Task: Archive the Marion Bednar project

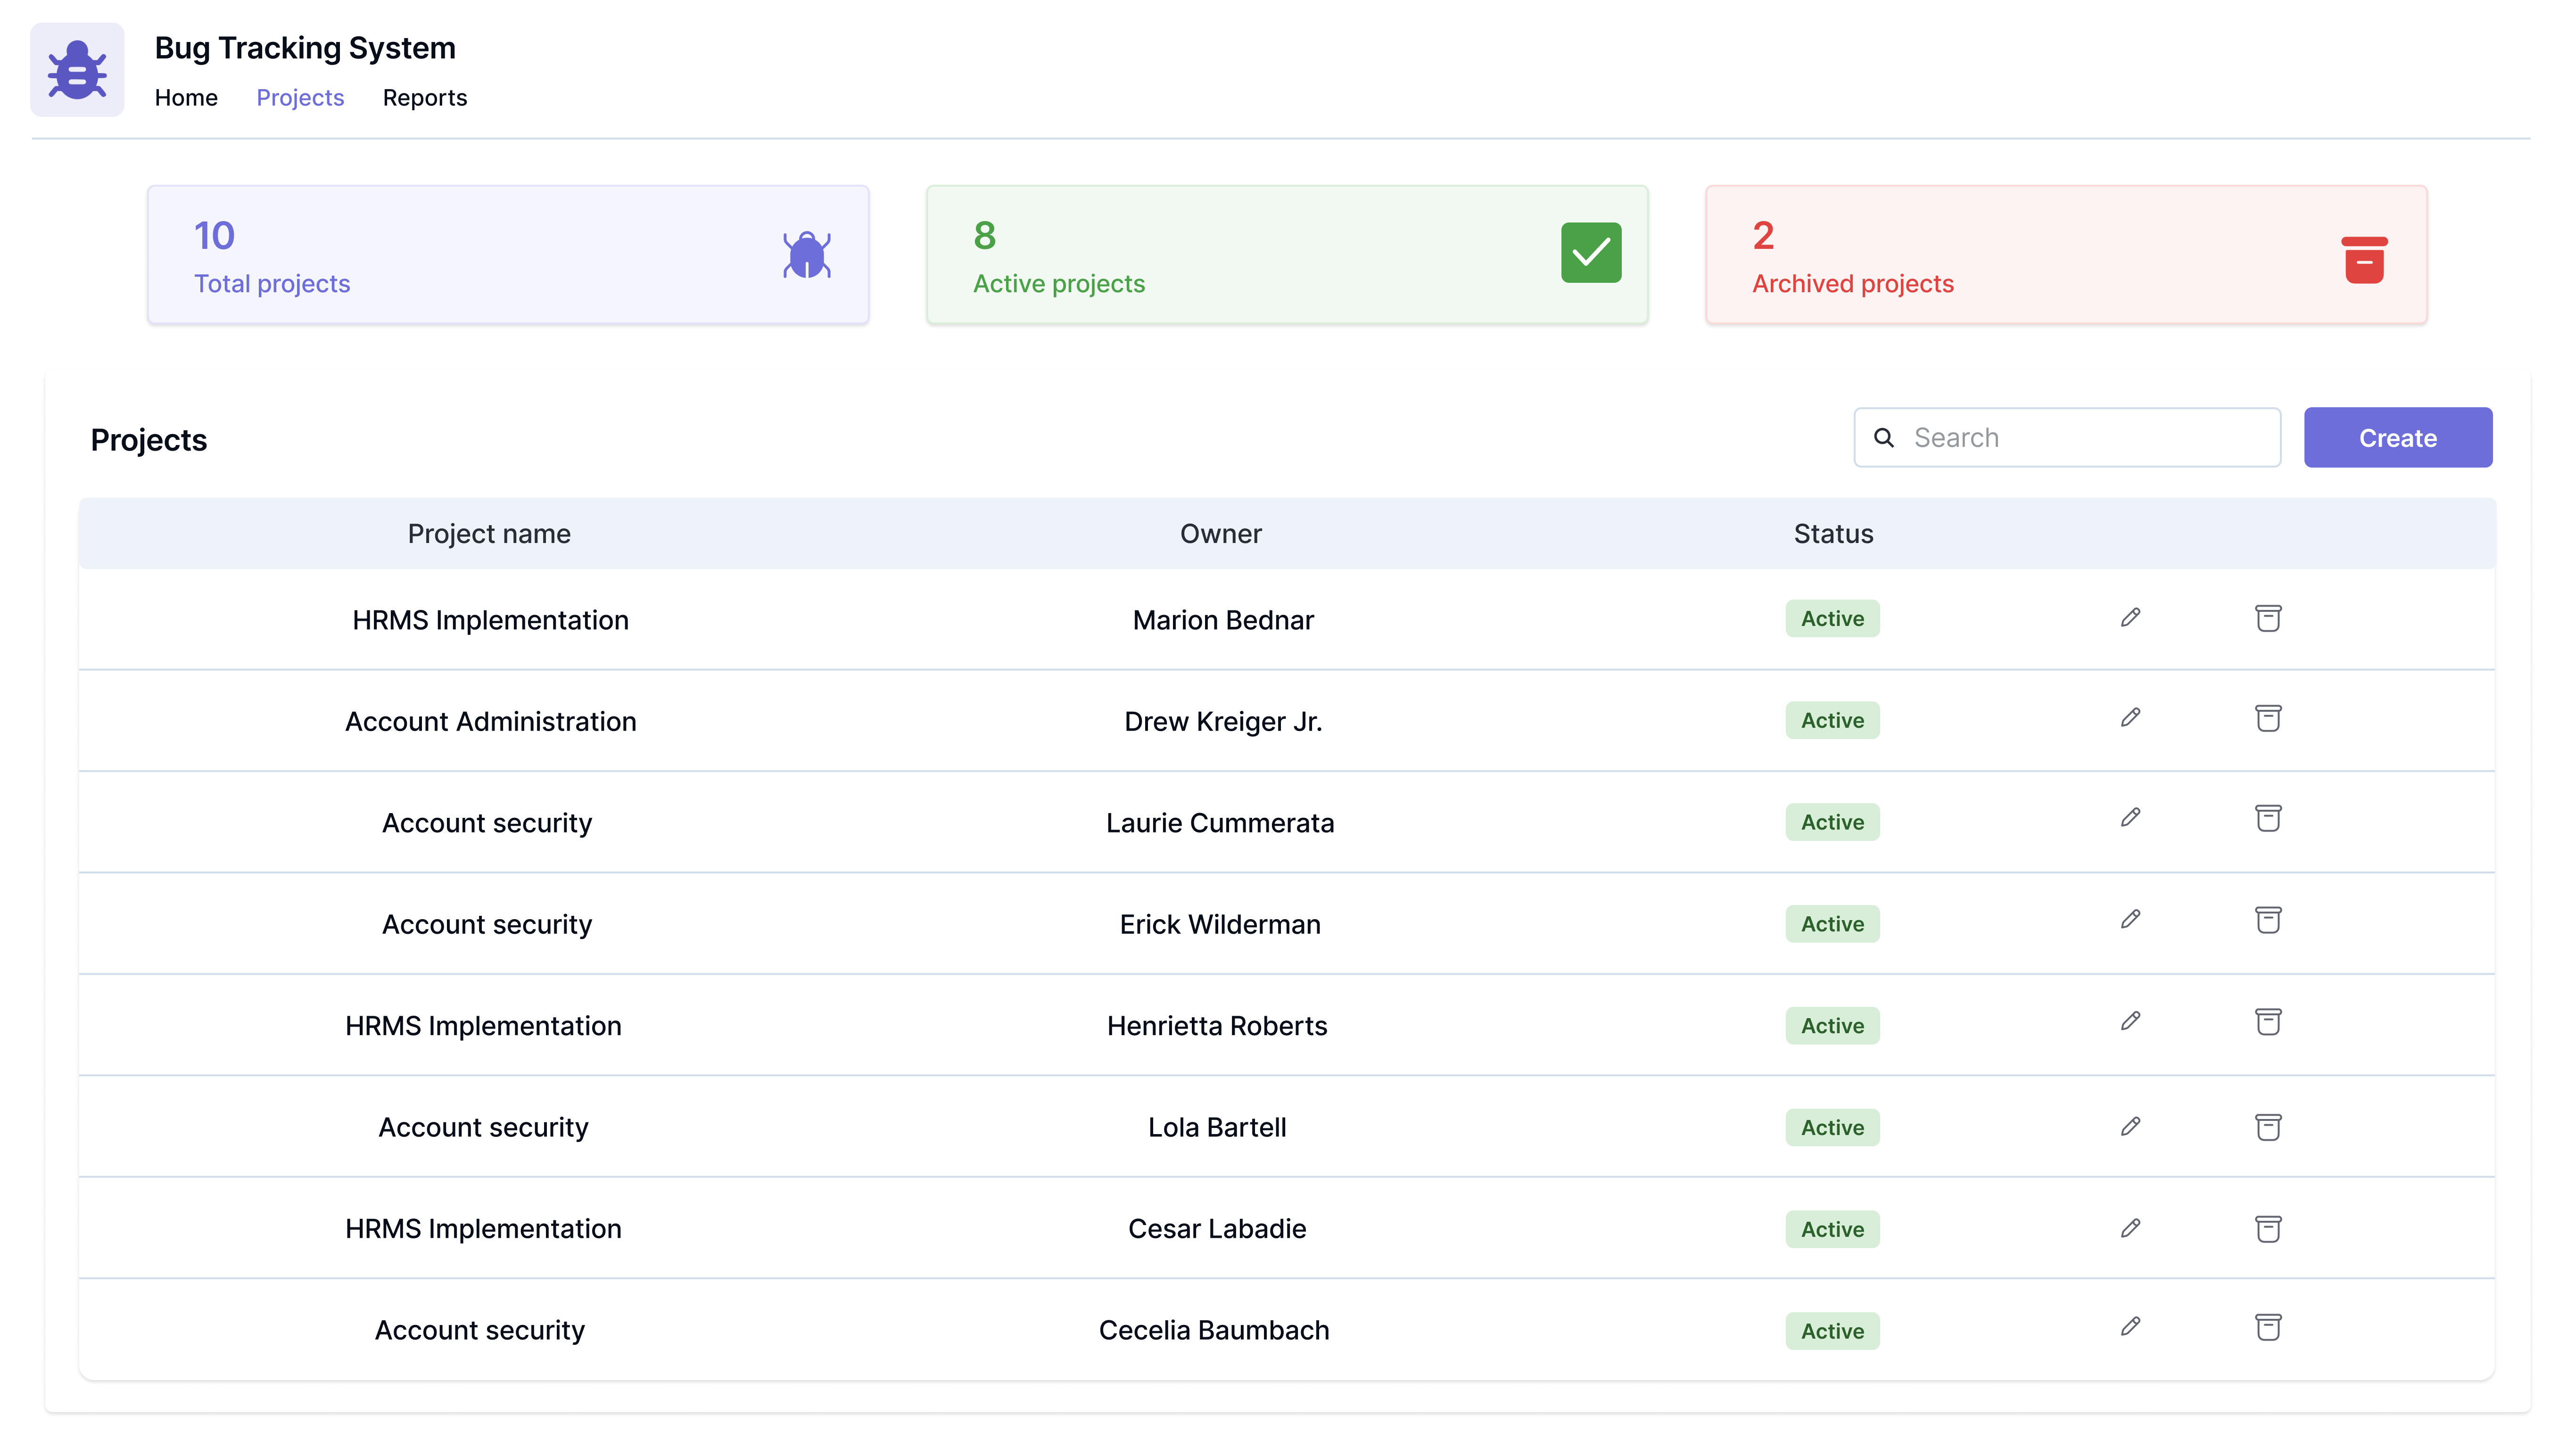Action: [x=2268, y=618]
